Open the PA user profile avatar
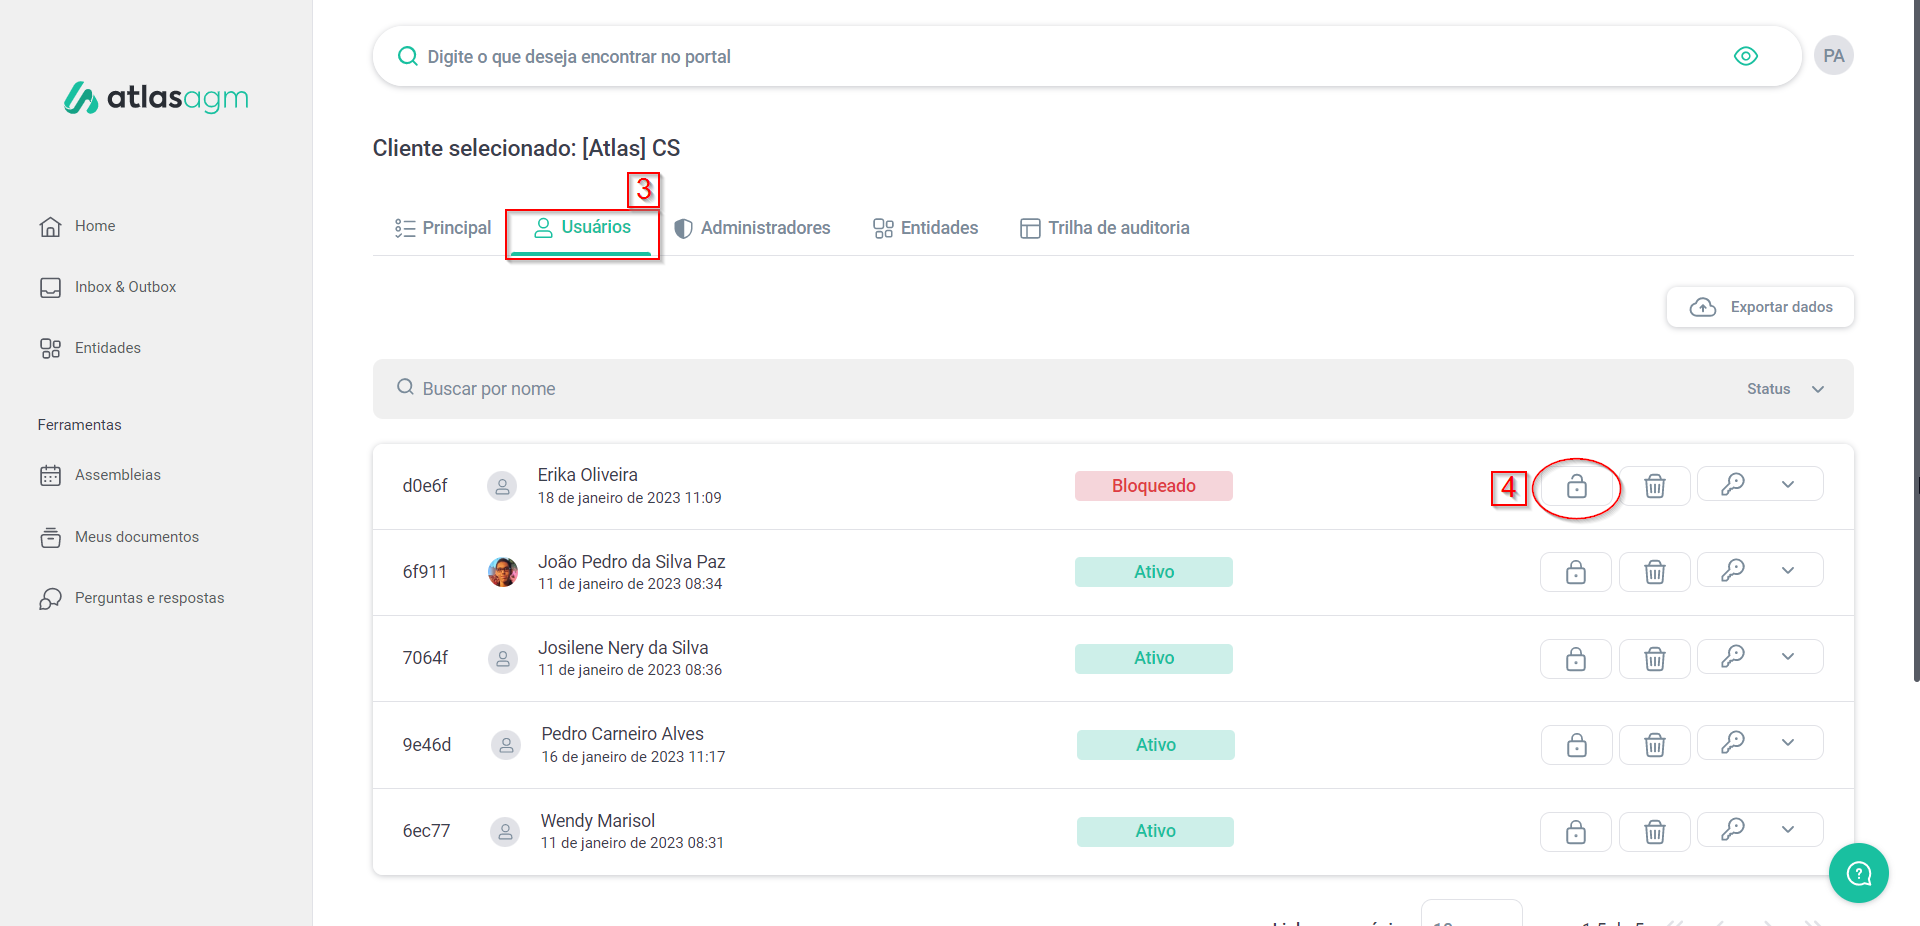Screen dimensions: 1920x926 click(1833, 56)
